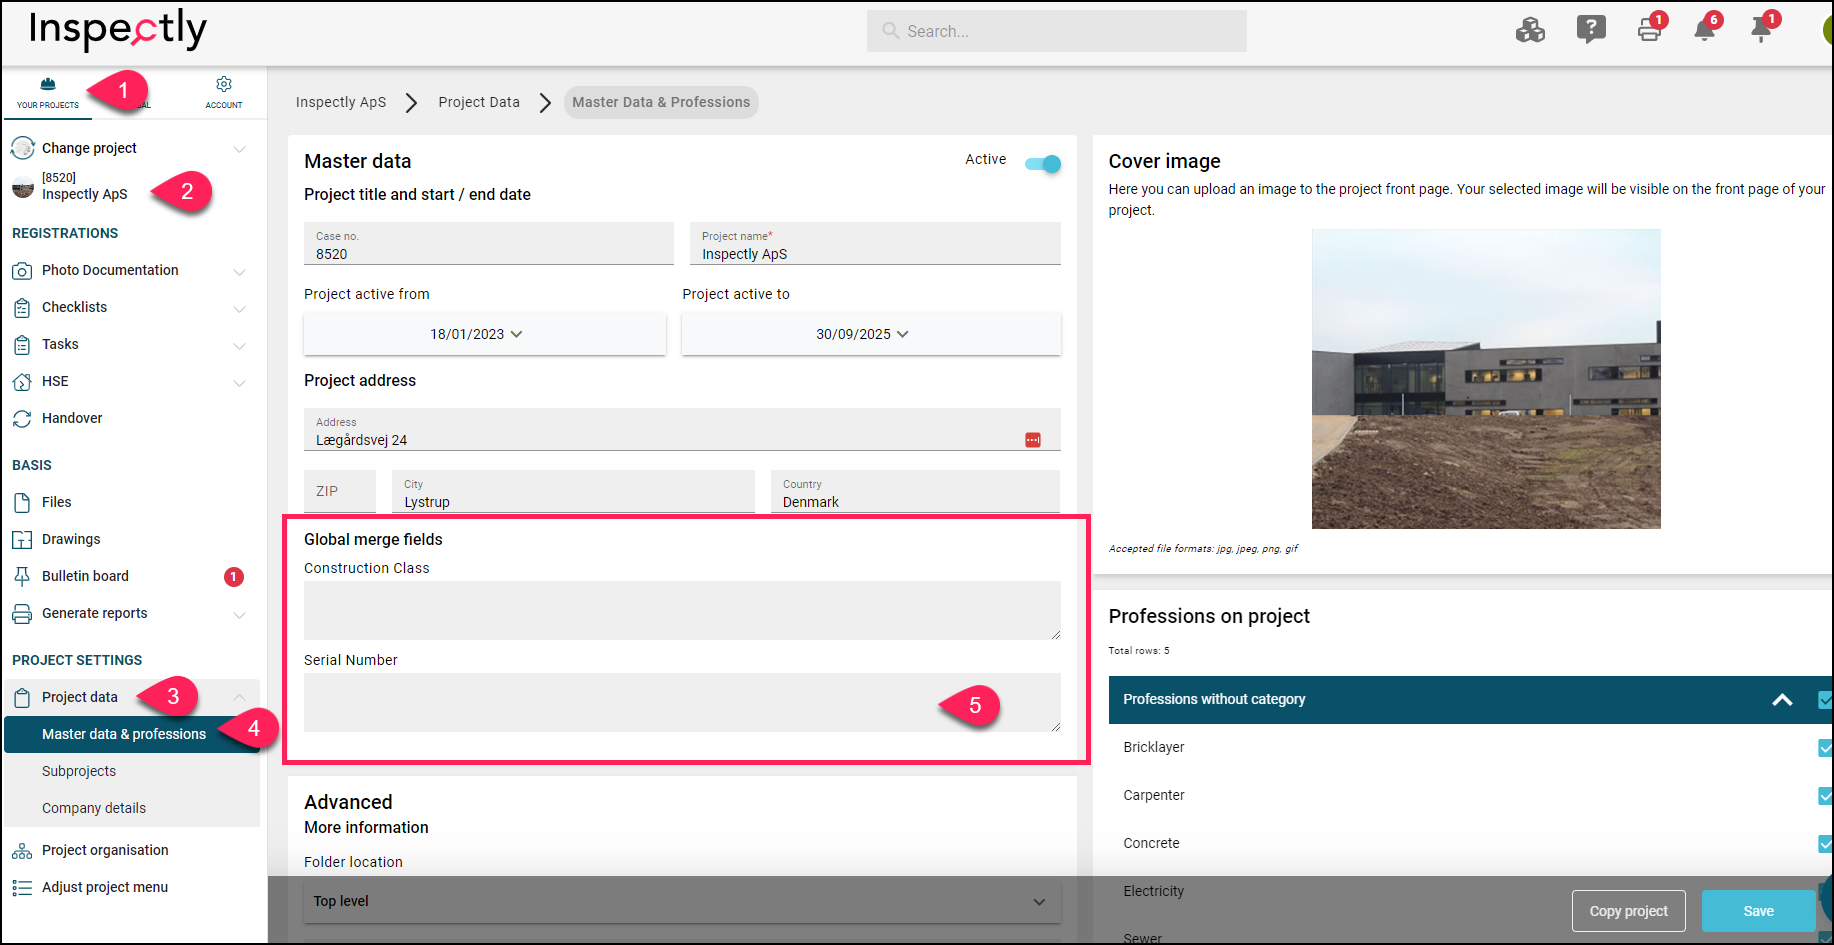
Task: Open the Folder location Top level dropdown
Action: pyautogui.click(x=682, y=901)
